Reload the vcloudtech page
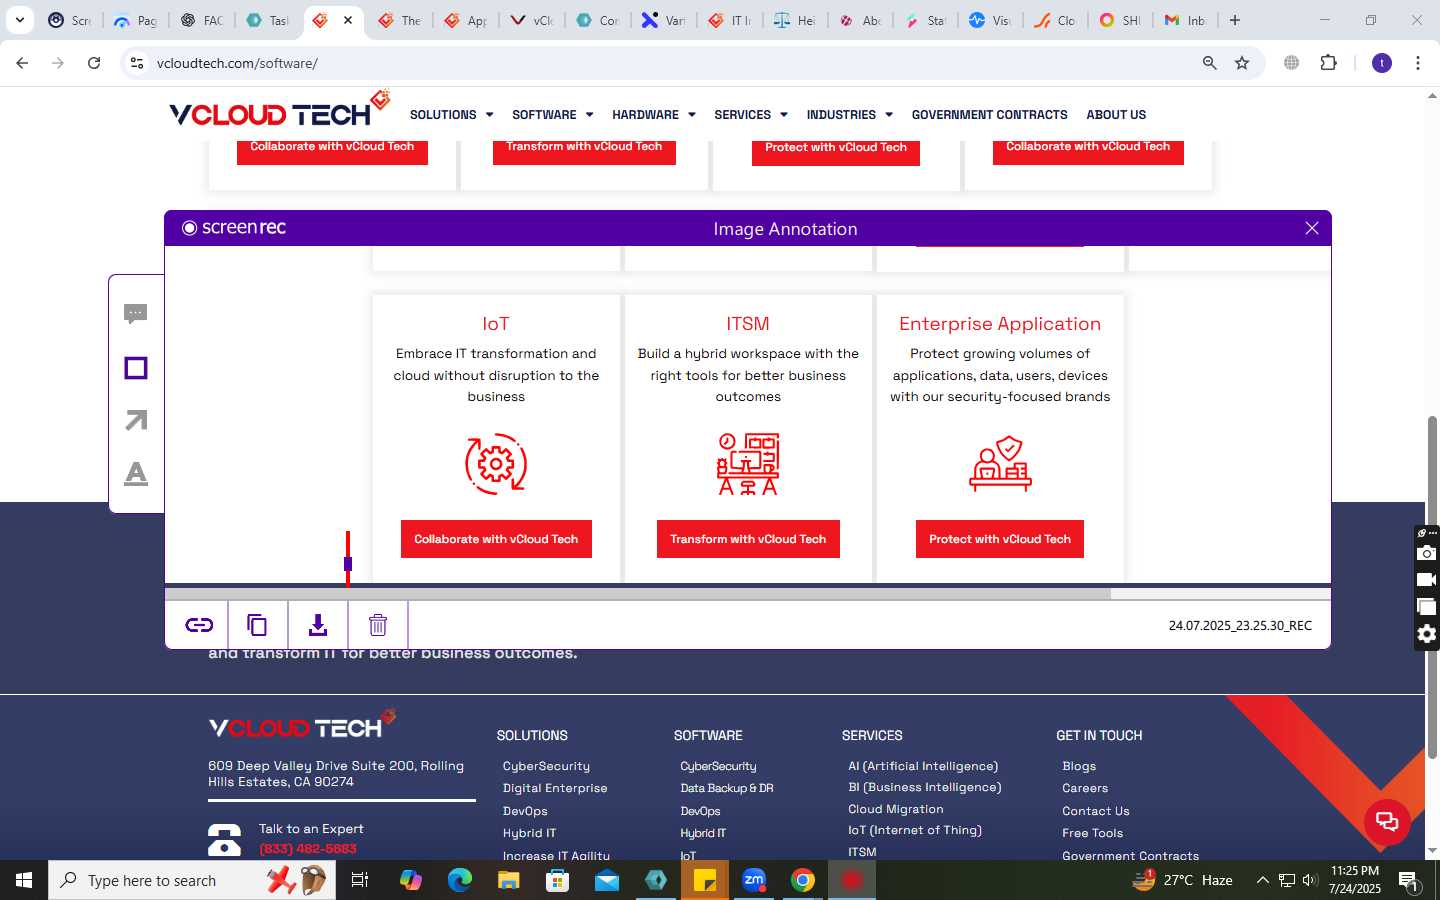Screen dimensions: 1440x900 click(94, 63)
